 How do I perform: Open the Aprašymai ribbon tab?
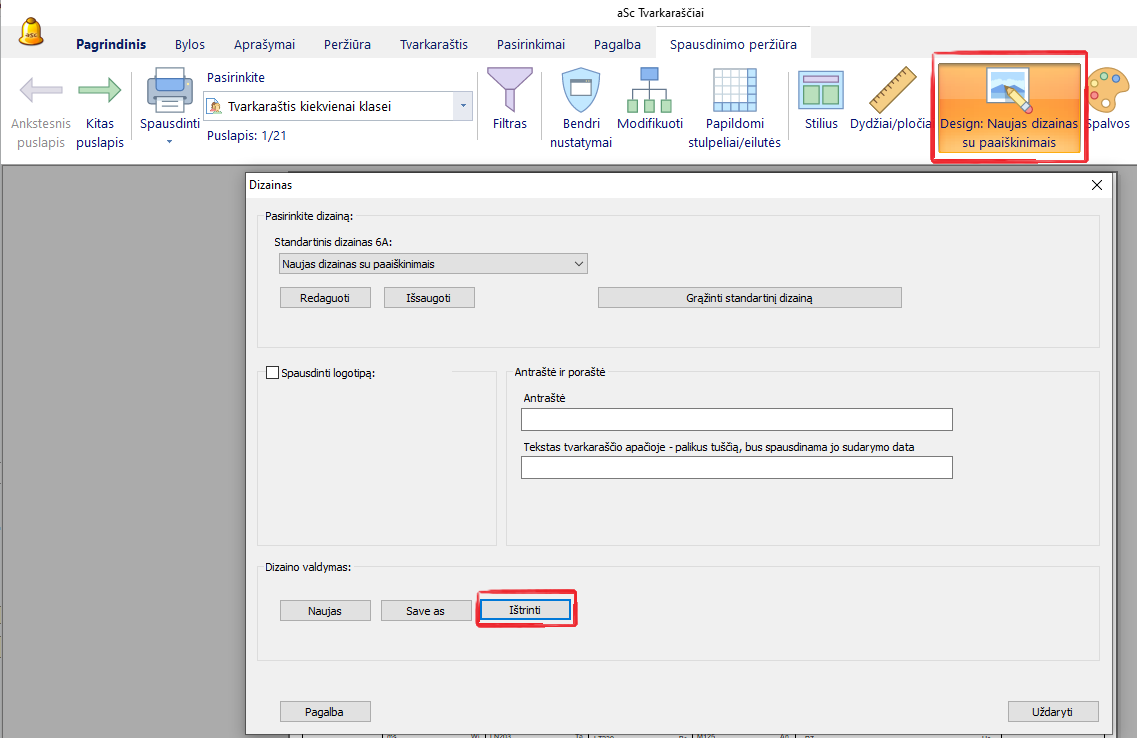point(264,44)
